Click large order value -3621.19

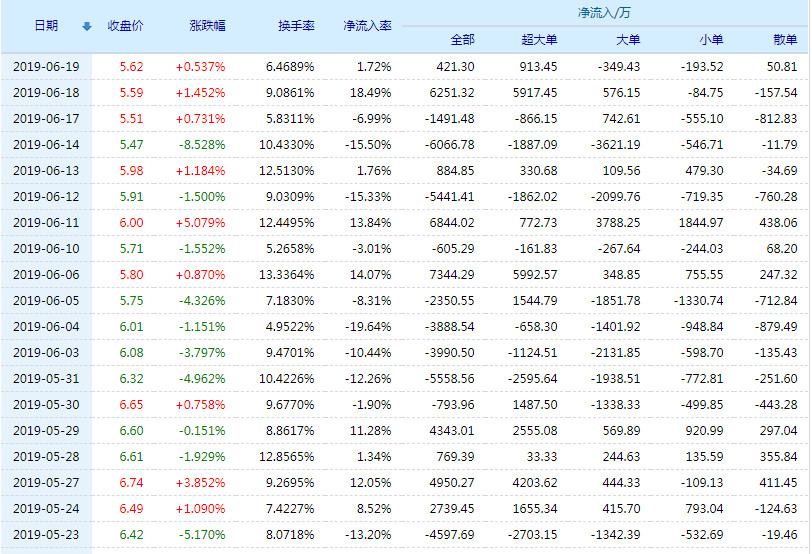(615, 144)
